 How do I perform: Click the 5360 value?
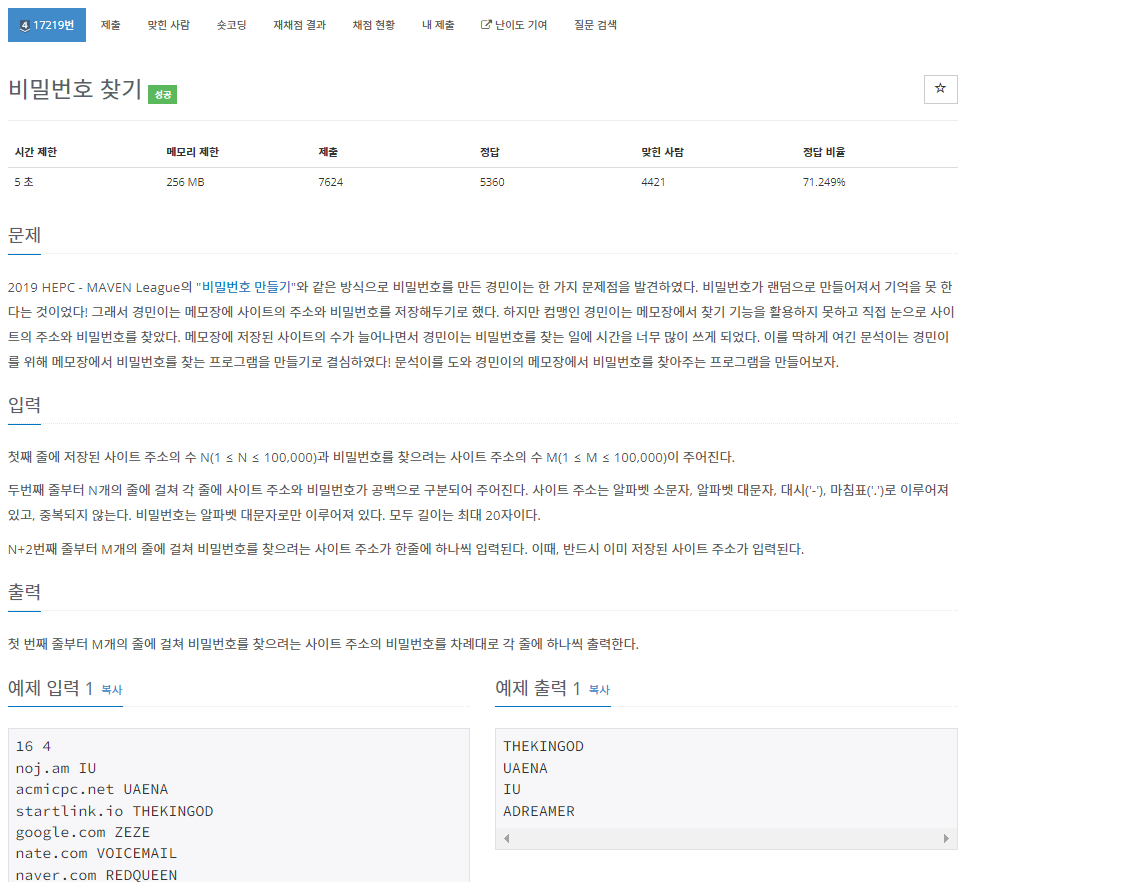(x=492, y=182)
